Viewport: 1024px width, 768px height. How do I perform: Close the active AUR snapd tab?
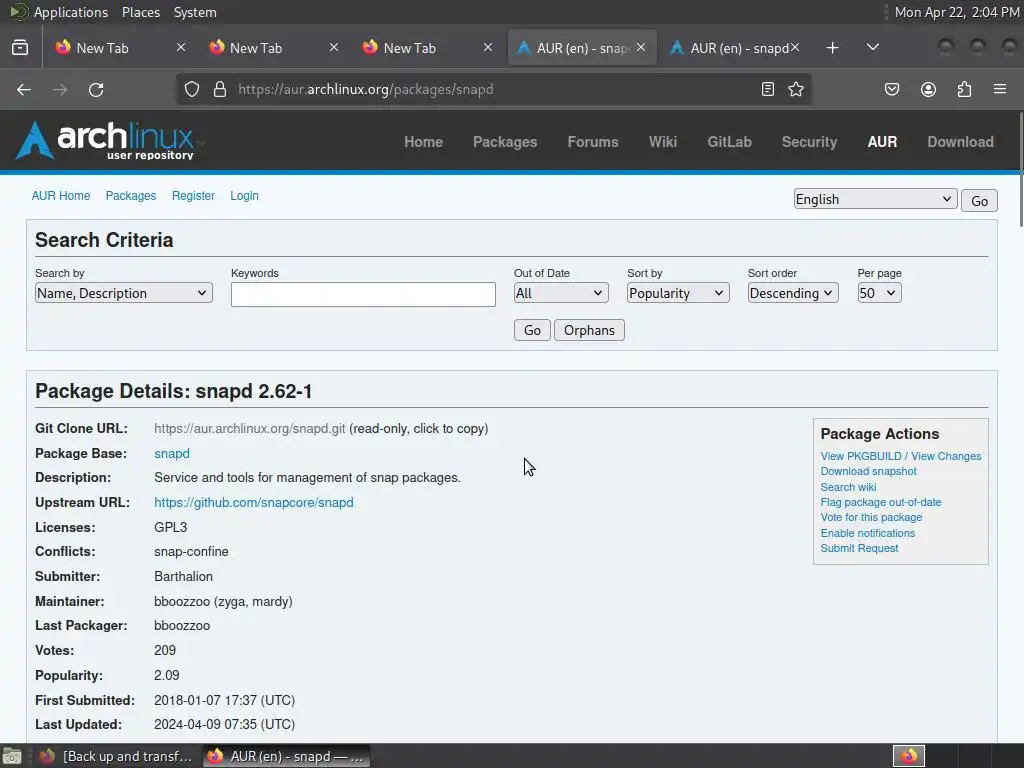pos(641,48)
